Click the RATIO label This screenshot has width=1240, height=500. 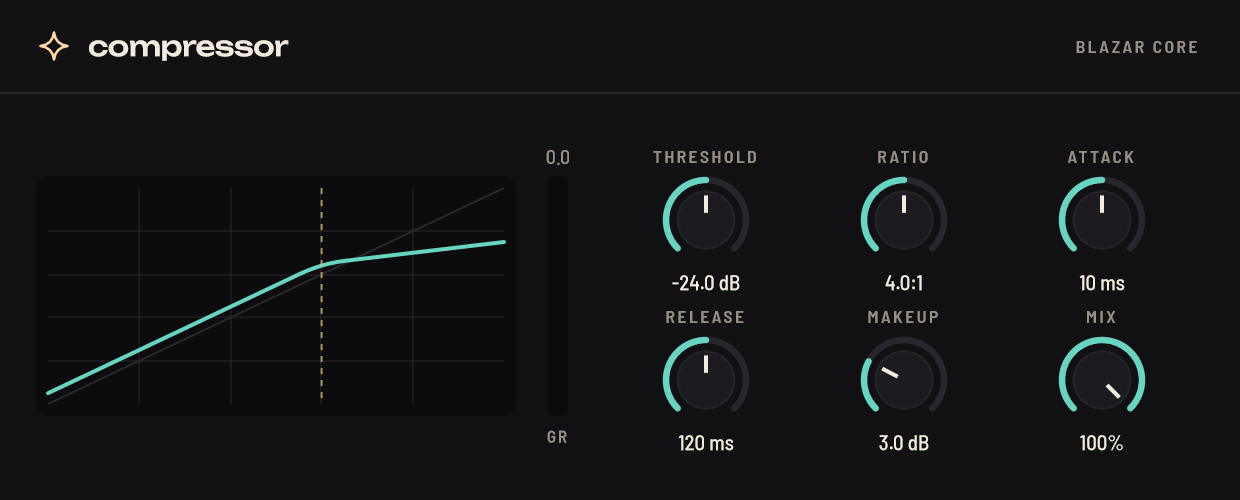tap(904, 157)
